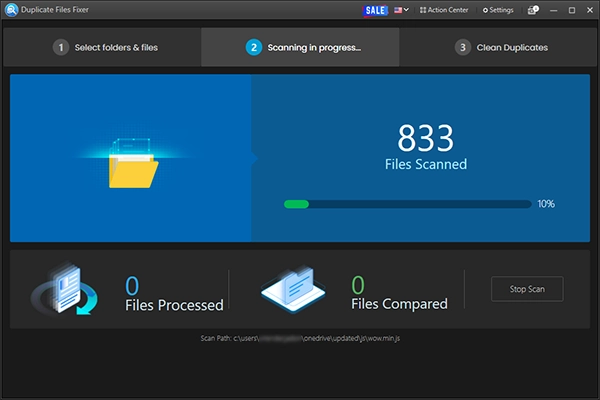Click the green scan progress bar
The width and height of the screenshot is (600, 400).
pyautogui.click(x=408, y=204)
